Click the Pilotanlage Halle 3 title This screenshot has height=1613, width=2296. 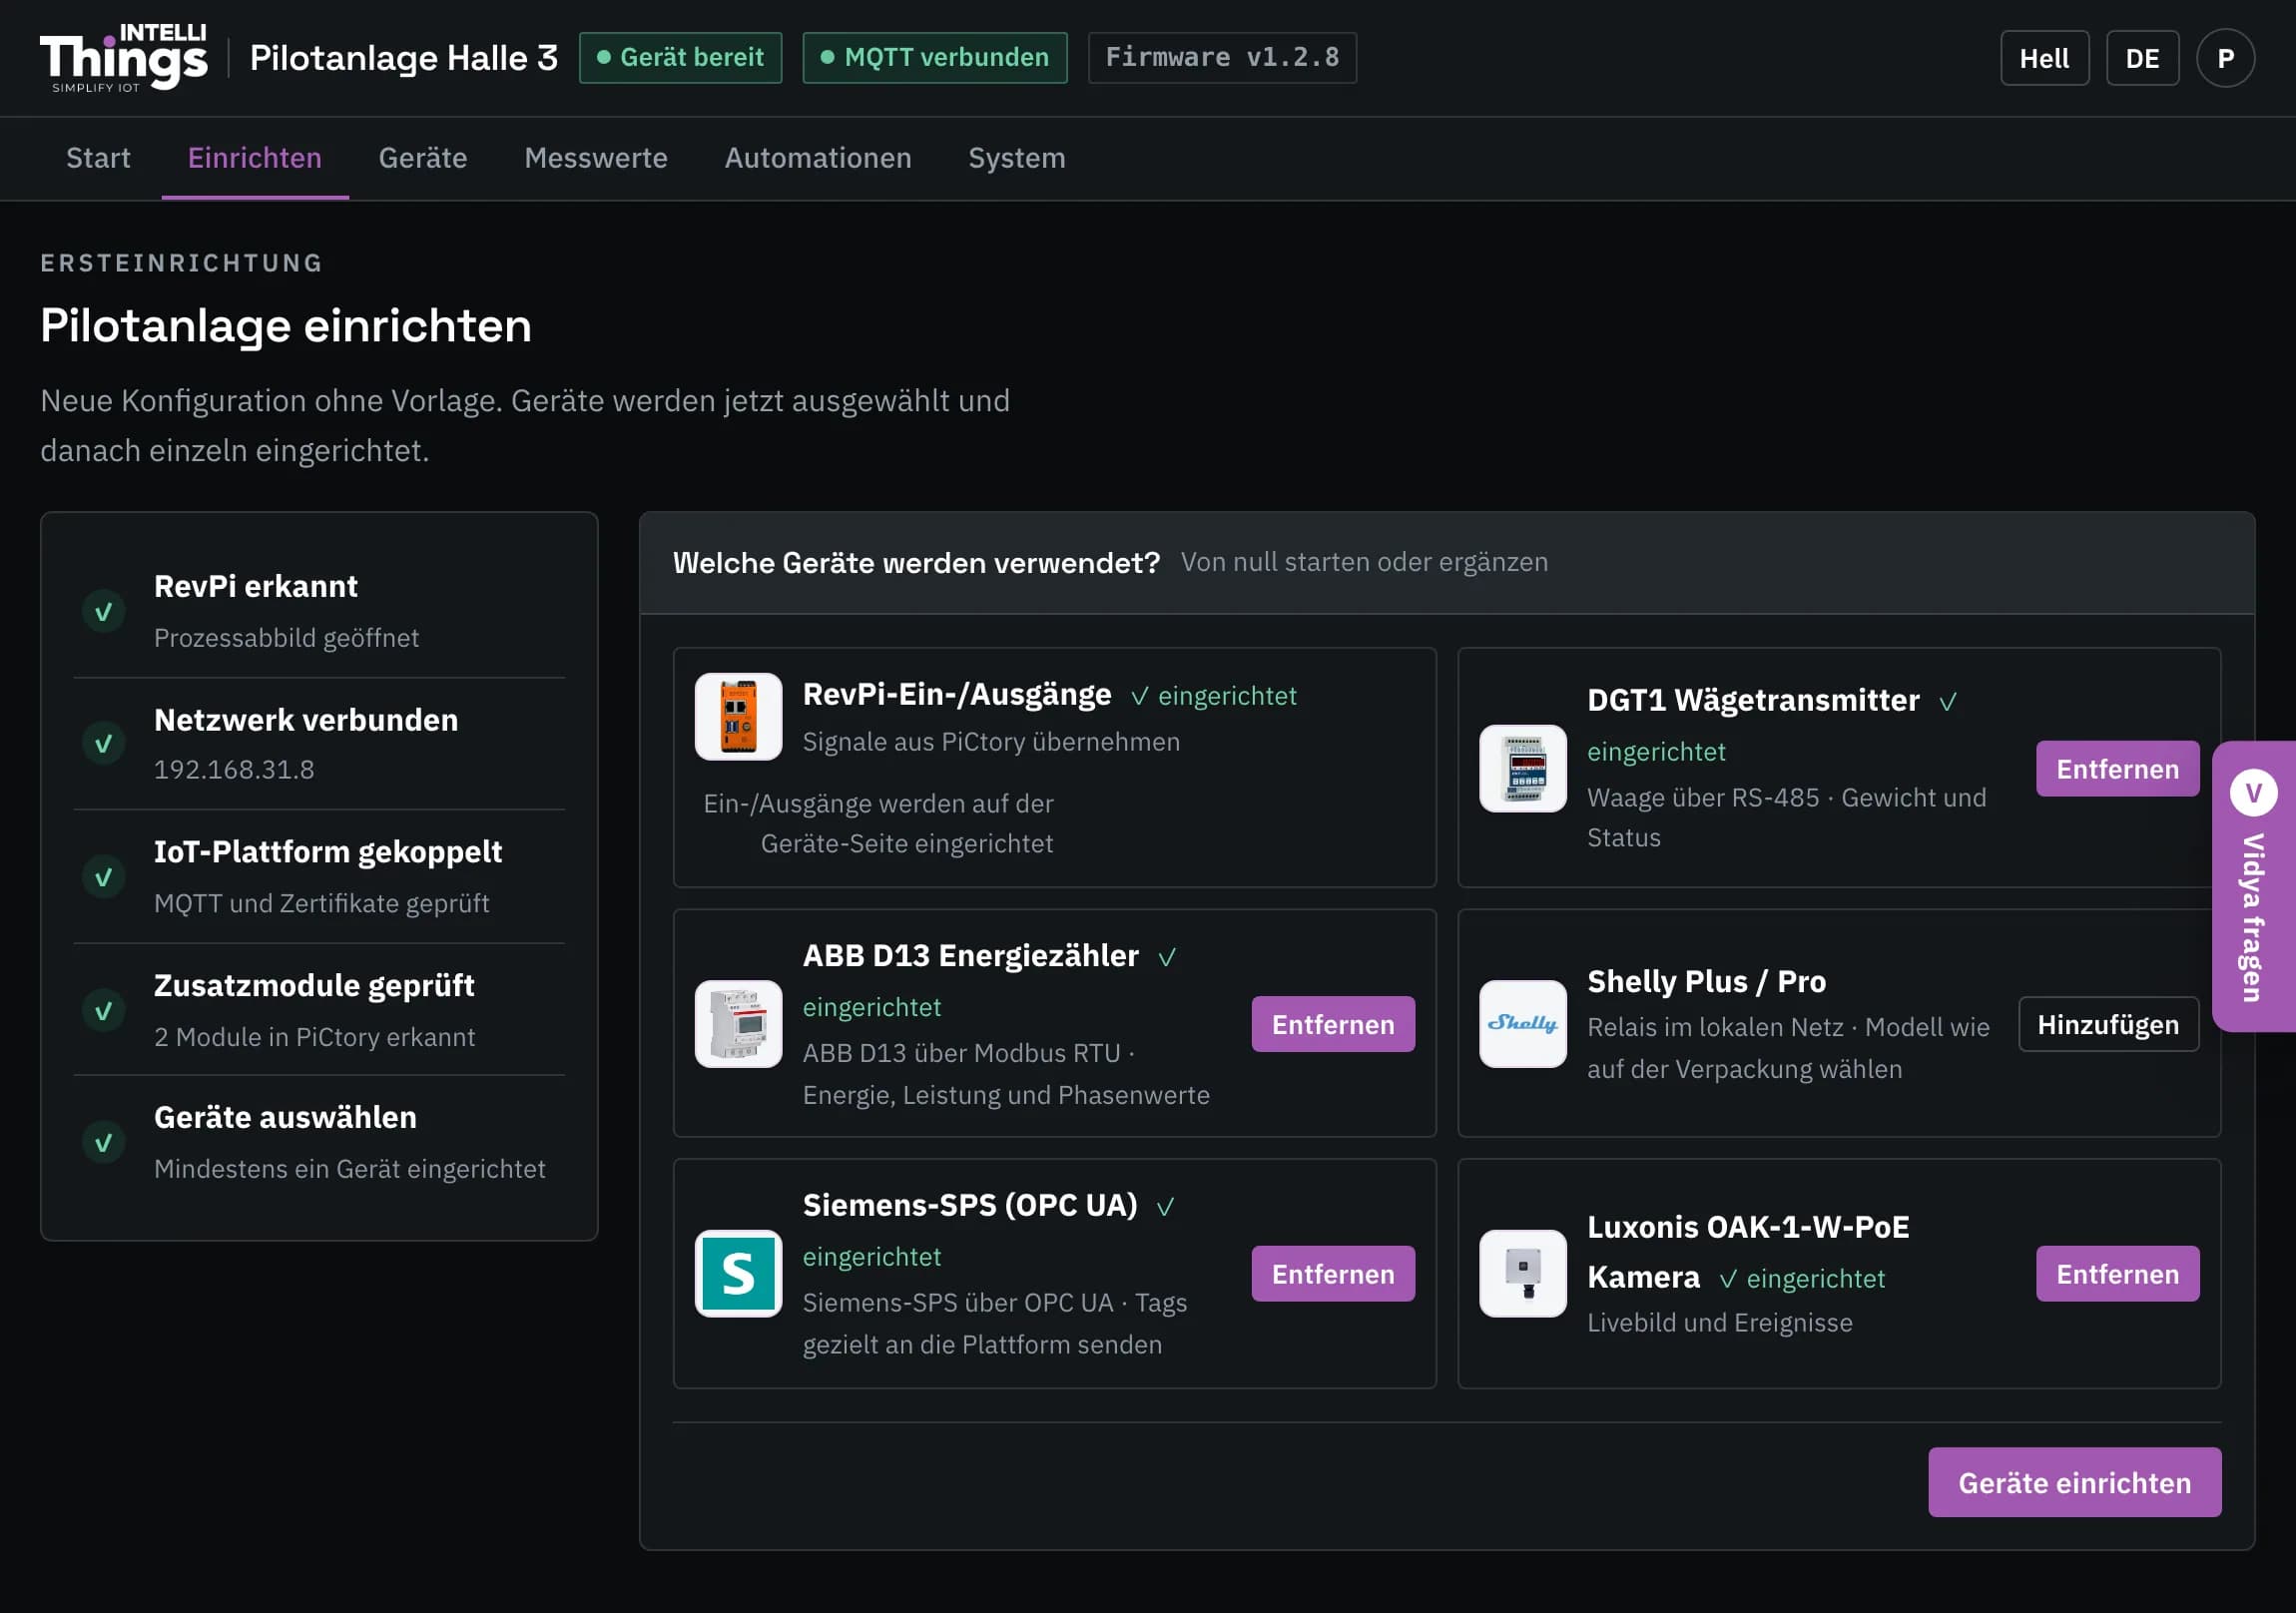(404, 58)
